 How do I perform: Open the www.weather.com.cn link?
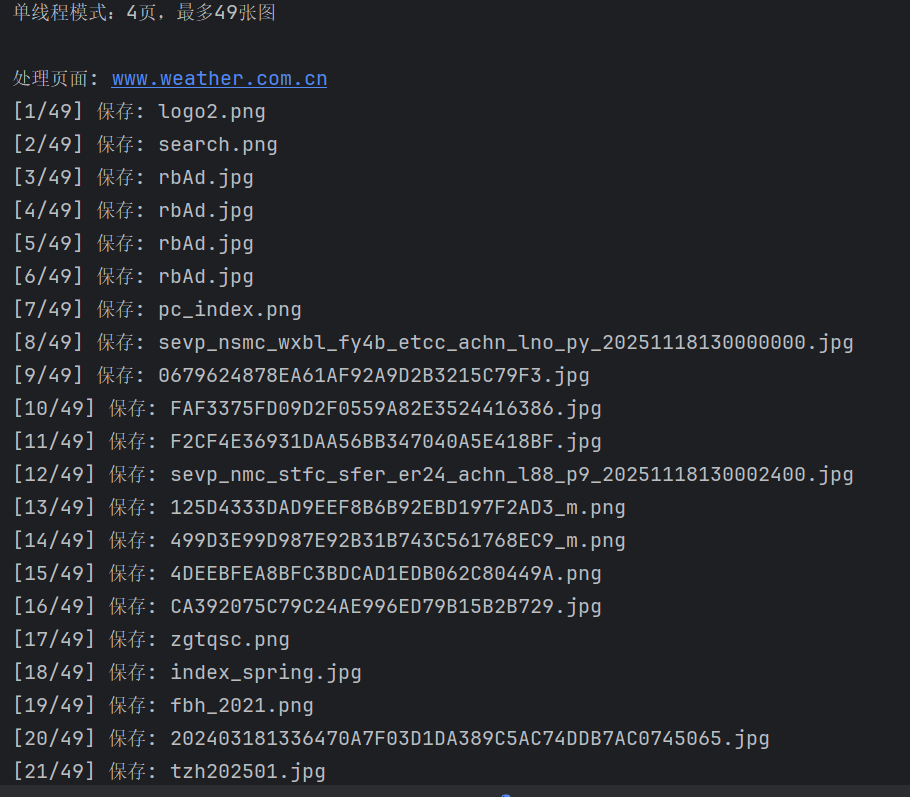(219, 79)
